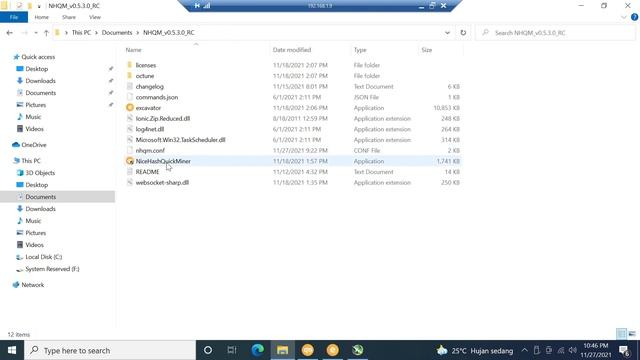Open Pictures under Quick access
The image size is (640, 360).
[x=36, y=105]
